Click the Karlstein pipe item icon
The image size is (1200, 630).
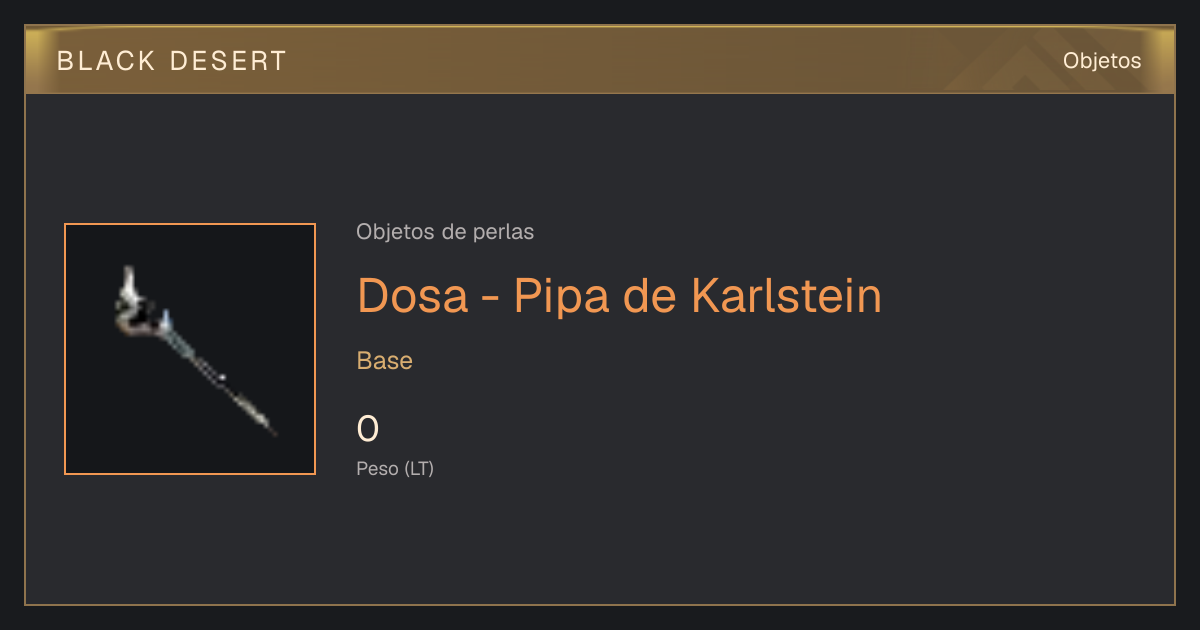(x=192, y=350)
